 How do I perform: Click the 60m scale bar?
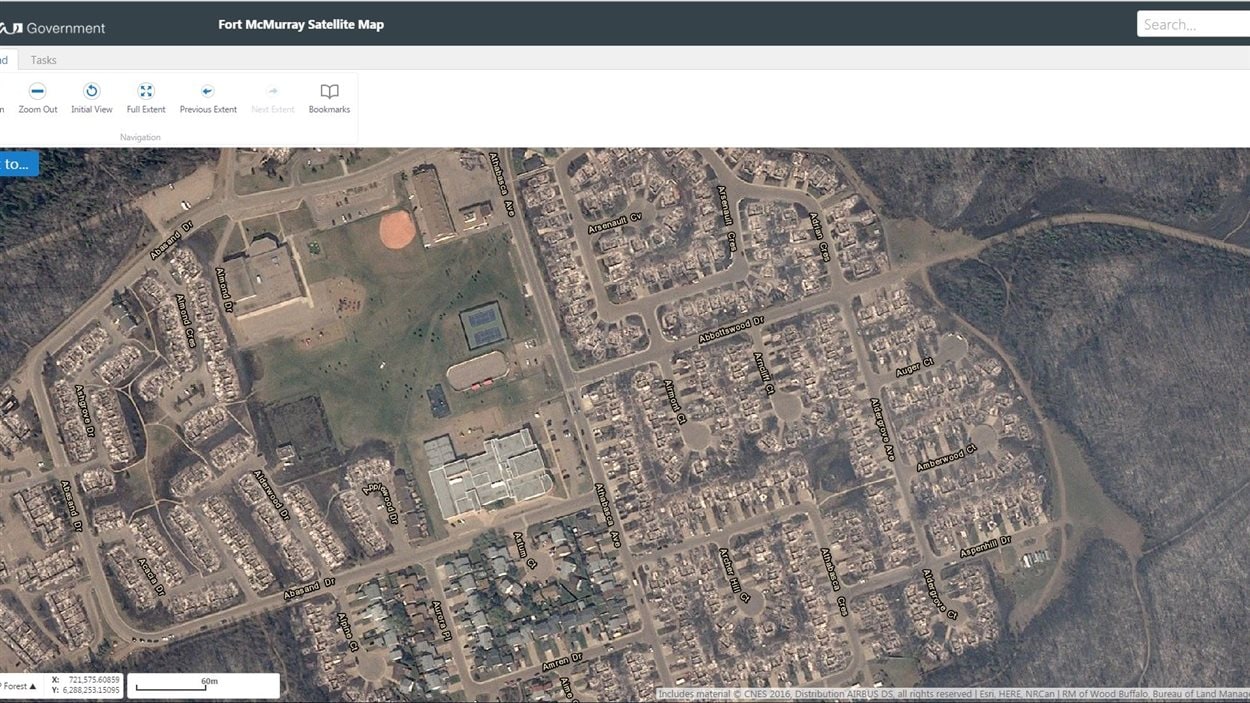(205, 686)
